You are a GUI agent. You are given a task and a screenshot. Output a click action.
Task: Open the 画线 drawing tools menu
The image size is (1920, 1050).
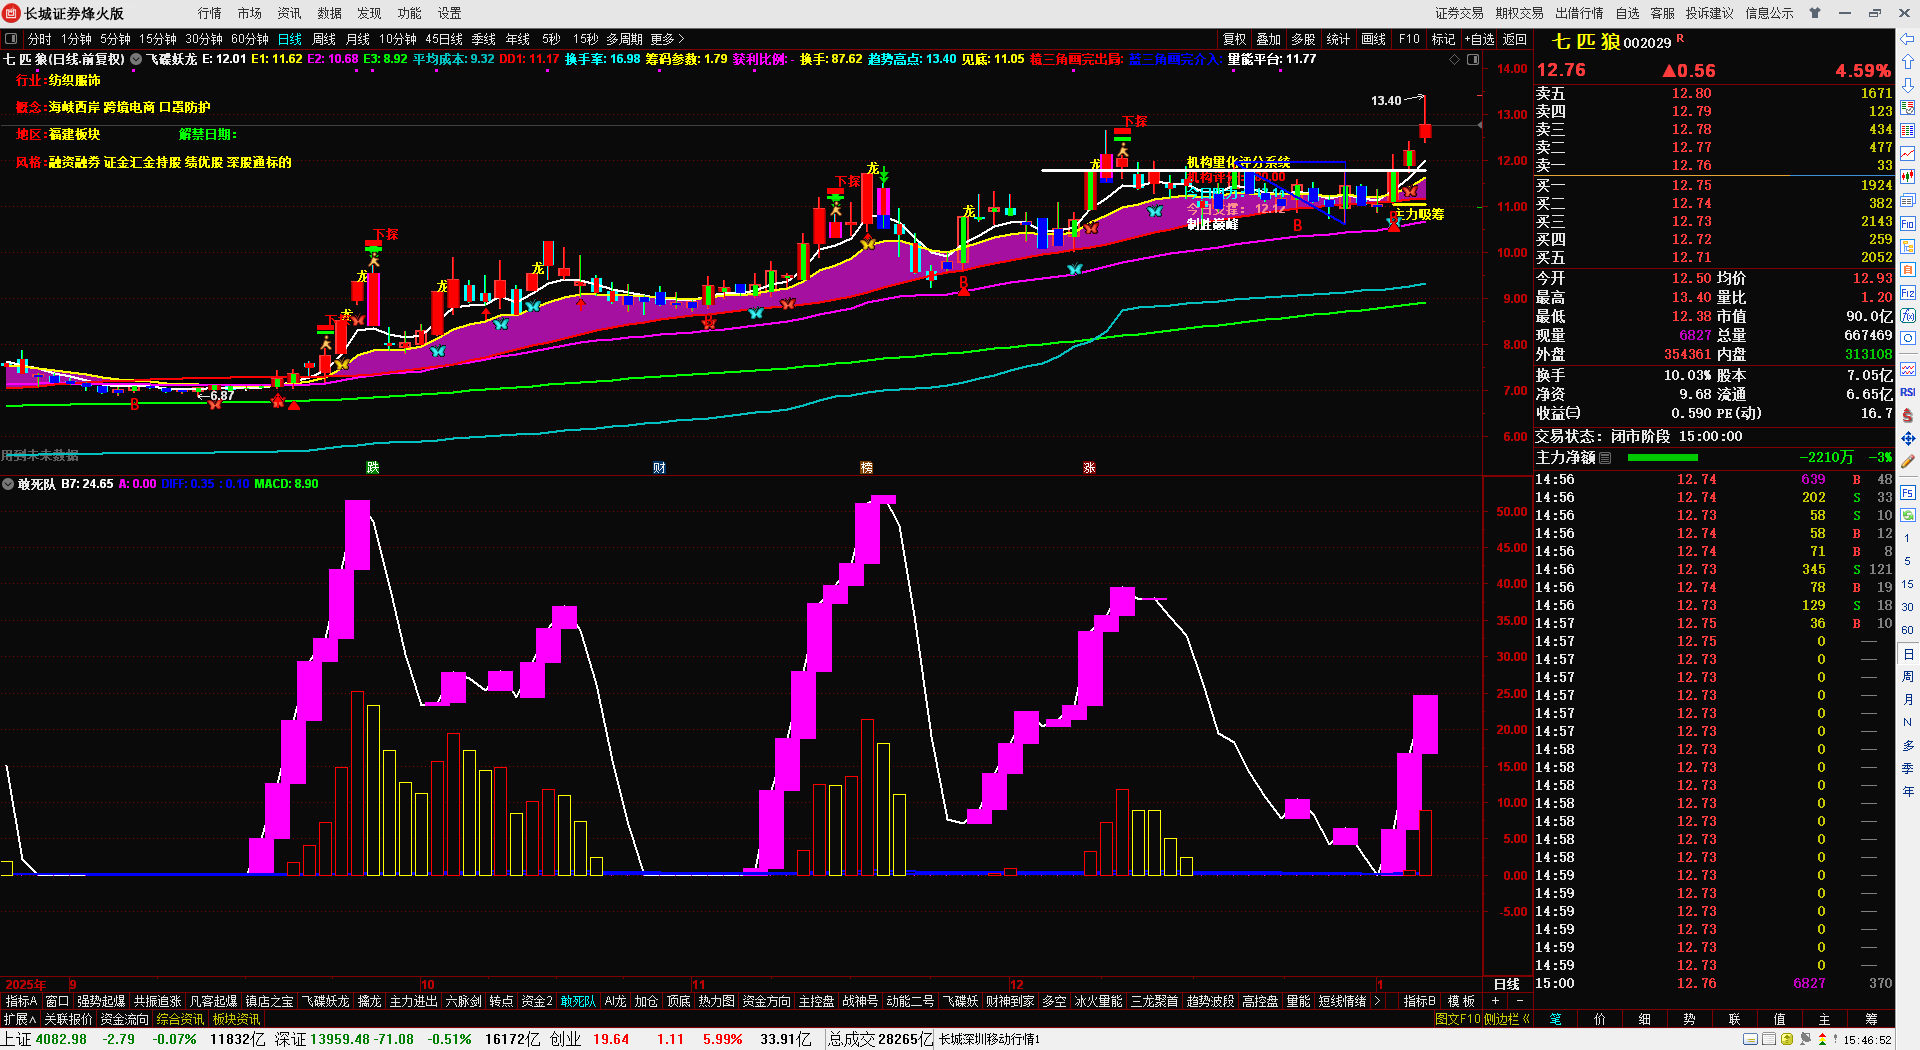(1374, 39)
